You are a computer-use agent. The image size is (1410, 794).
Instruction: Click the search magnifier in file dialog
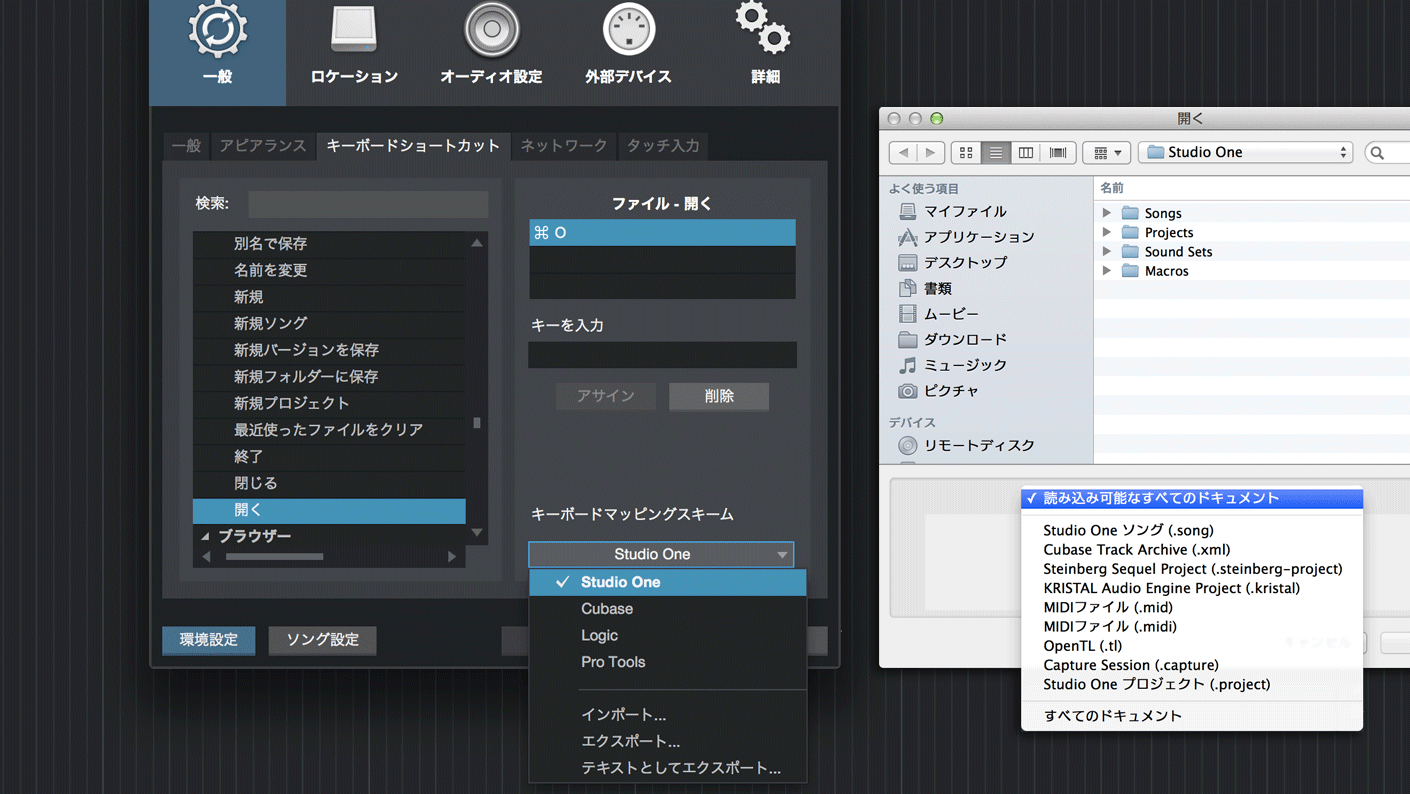pyautogui.click(x=1378, y=153)
